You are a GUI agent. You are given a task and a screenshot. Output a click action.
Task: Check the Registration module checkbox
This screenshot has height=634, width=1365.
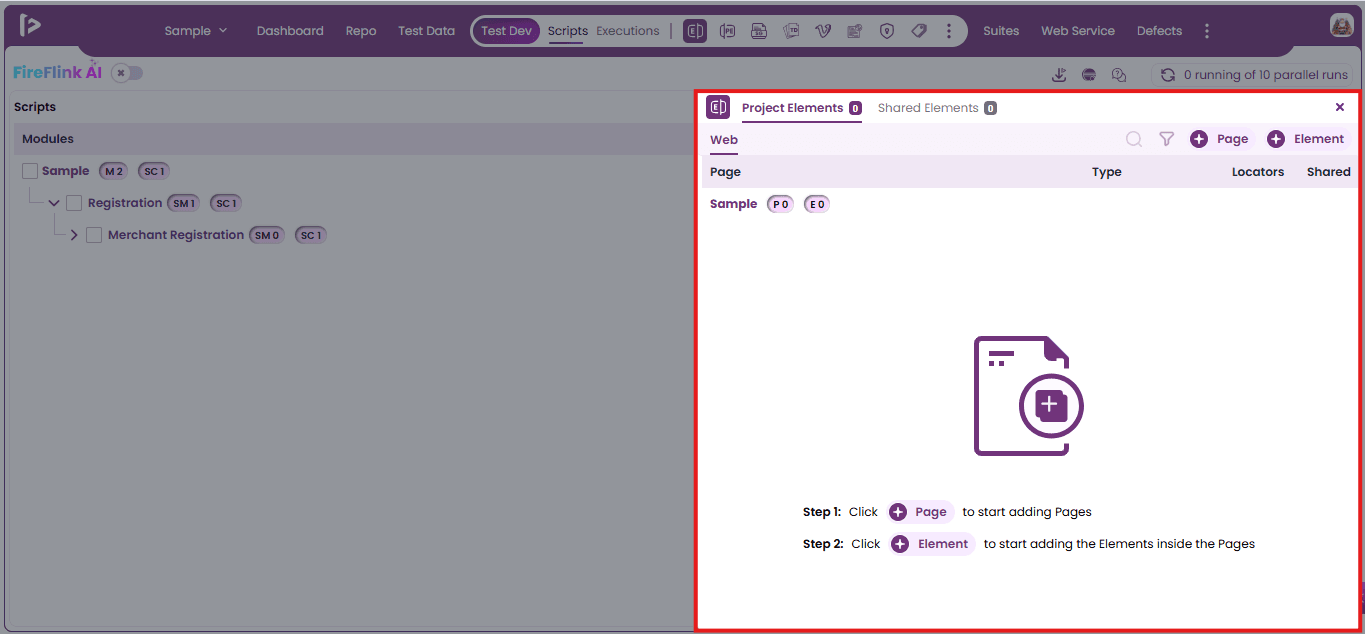(x=74, y=203)
